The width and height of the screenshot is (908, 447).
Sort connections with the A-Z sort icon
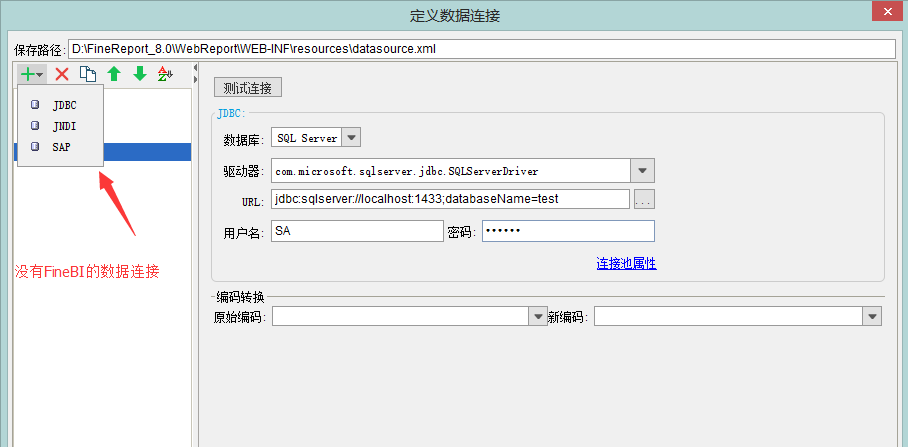[166, 74]
